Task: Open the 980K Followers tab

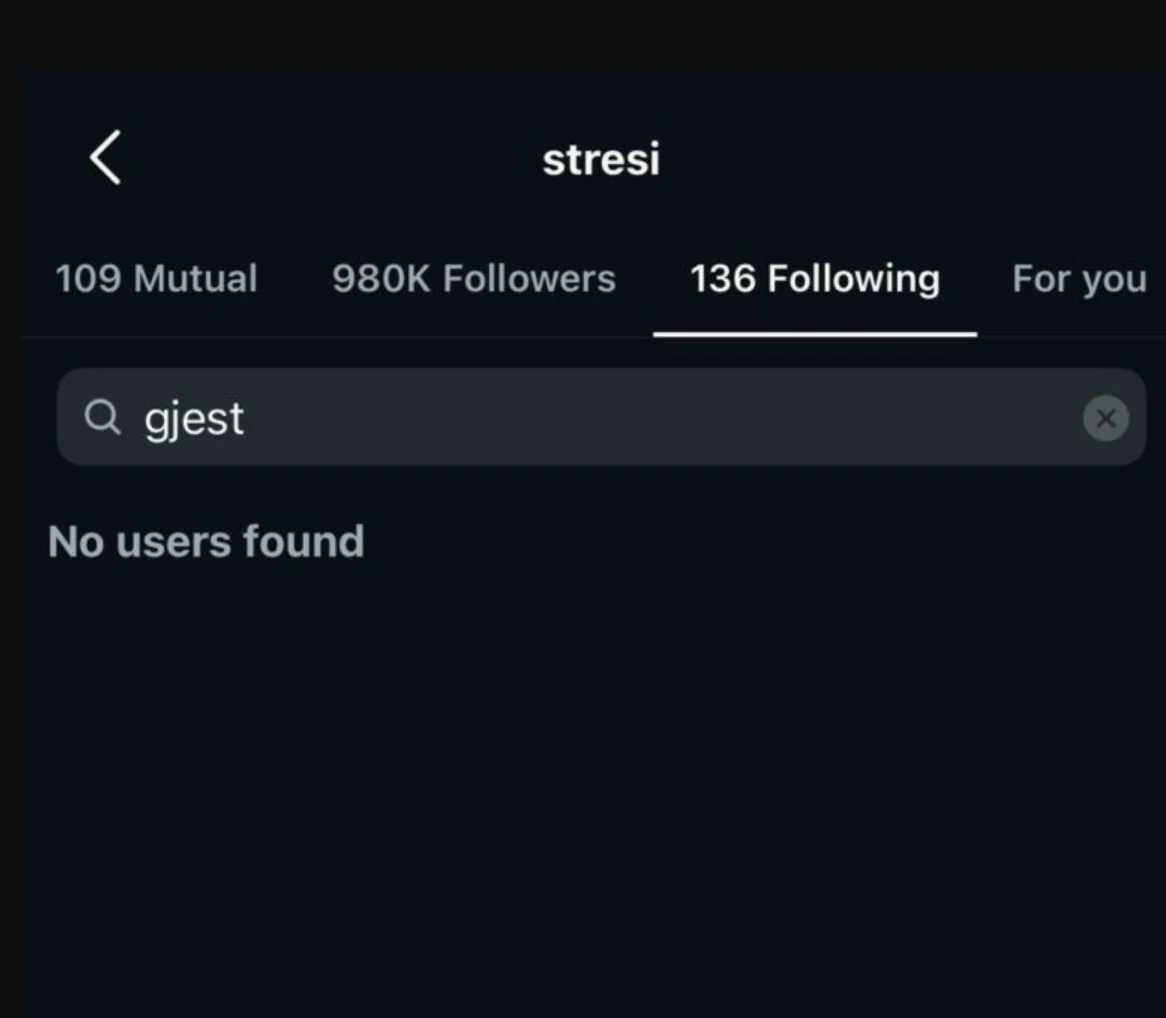Action: pos(474,279)
